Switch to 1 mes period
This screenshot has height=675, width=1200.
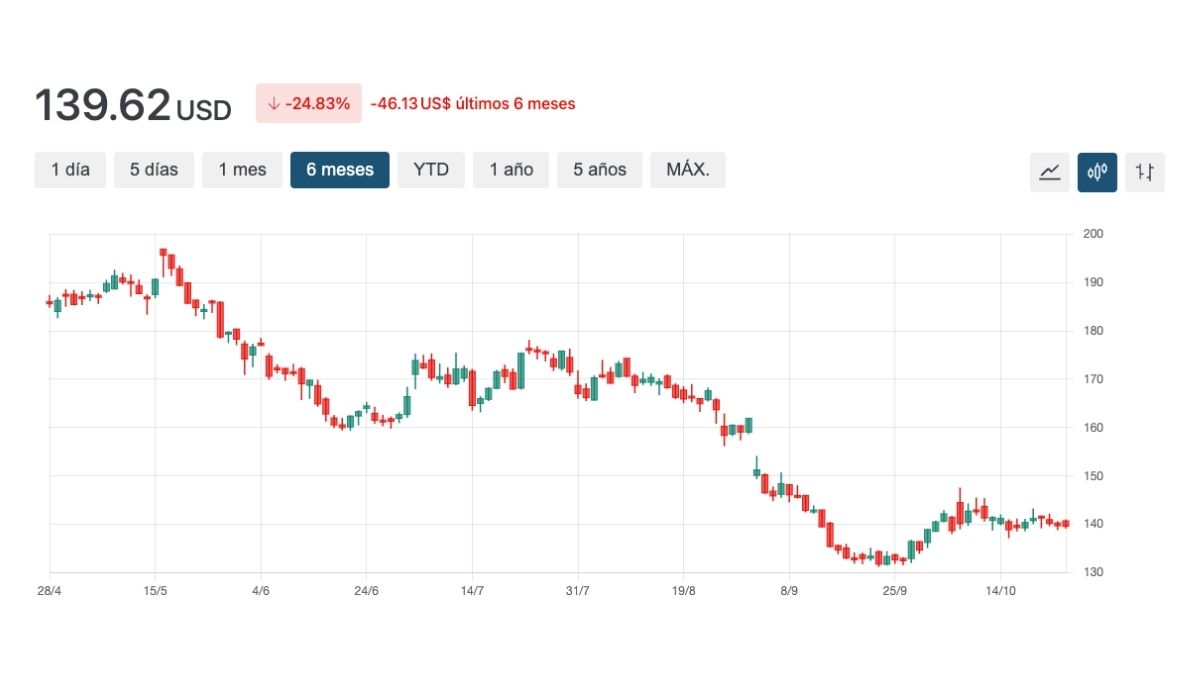point(242,170)
